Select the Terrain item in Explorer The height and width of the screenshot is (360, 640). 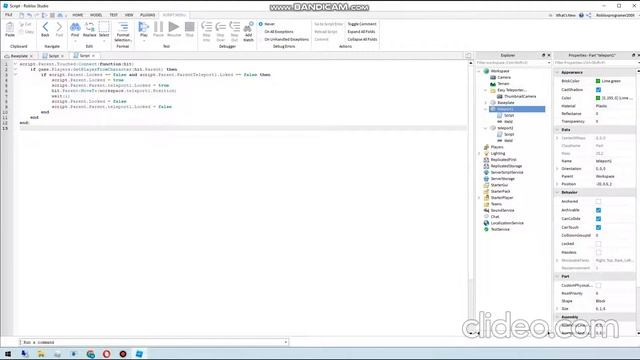pos(503,84)
